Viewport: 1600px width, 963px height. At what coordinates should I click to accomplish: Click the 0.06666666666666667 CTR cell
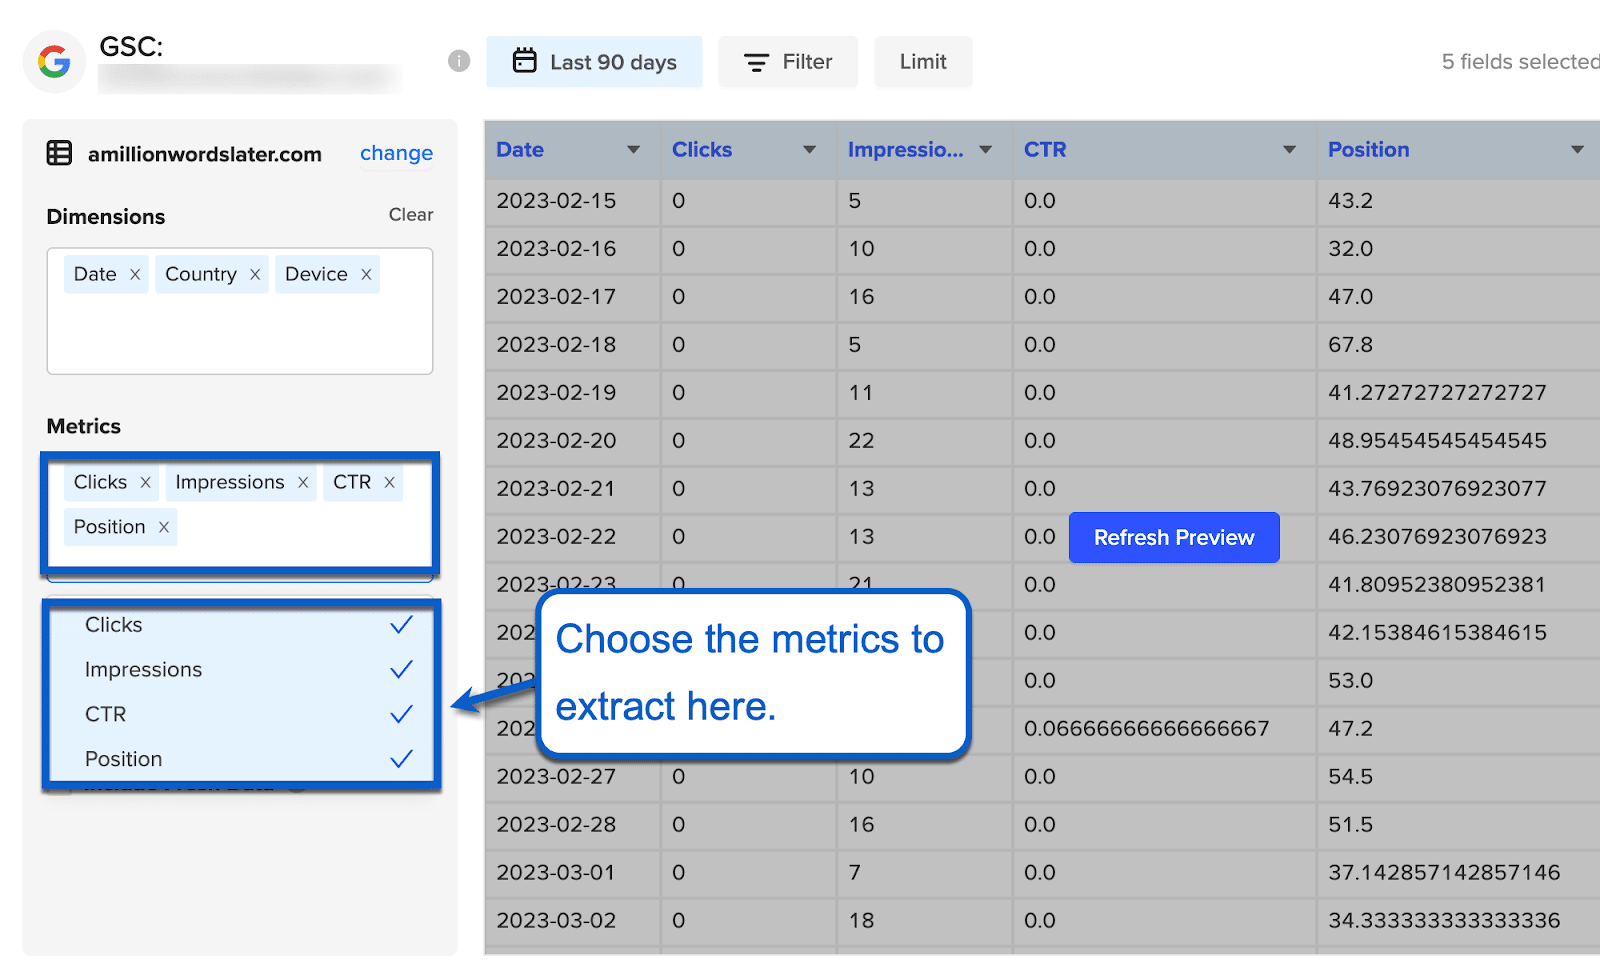(x=1163, y=729)
